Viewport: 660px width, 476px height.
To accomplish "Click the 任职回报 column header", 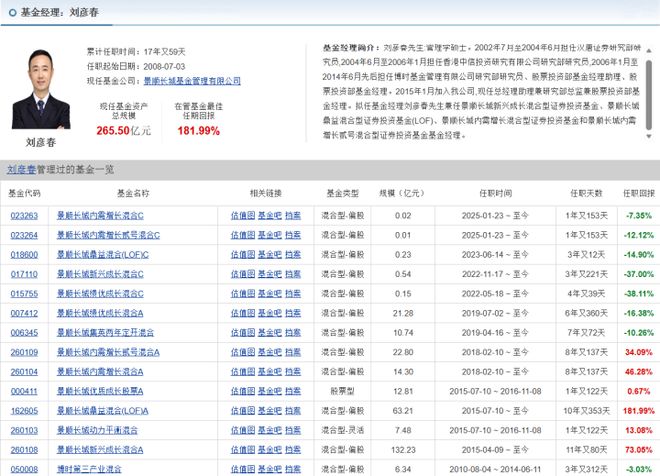I will click(x=639, y=194).
